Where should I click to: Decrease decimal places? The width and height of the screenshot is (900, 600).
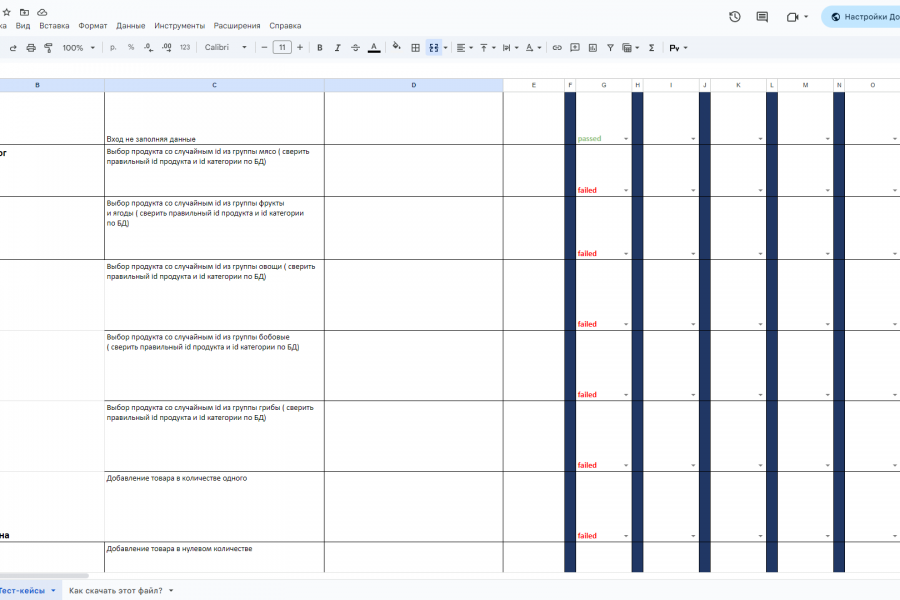(149, 48)
